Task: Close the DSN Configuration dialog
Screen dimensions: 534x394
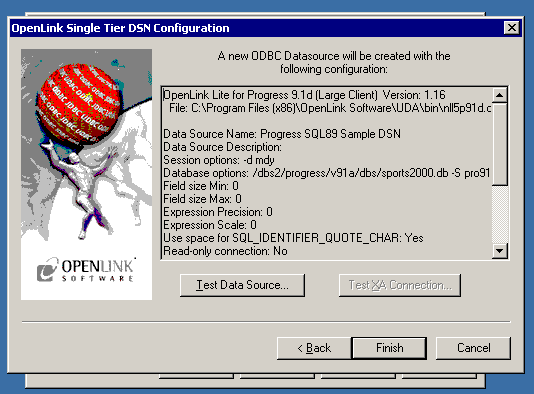Action: [512, 28]
